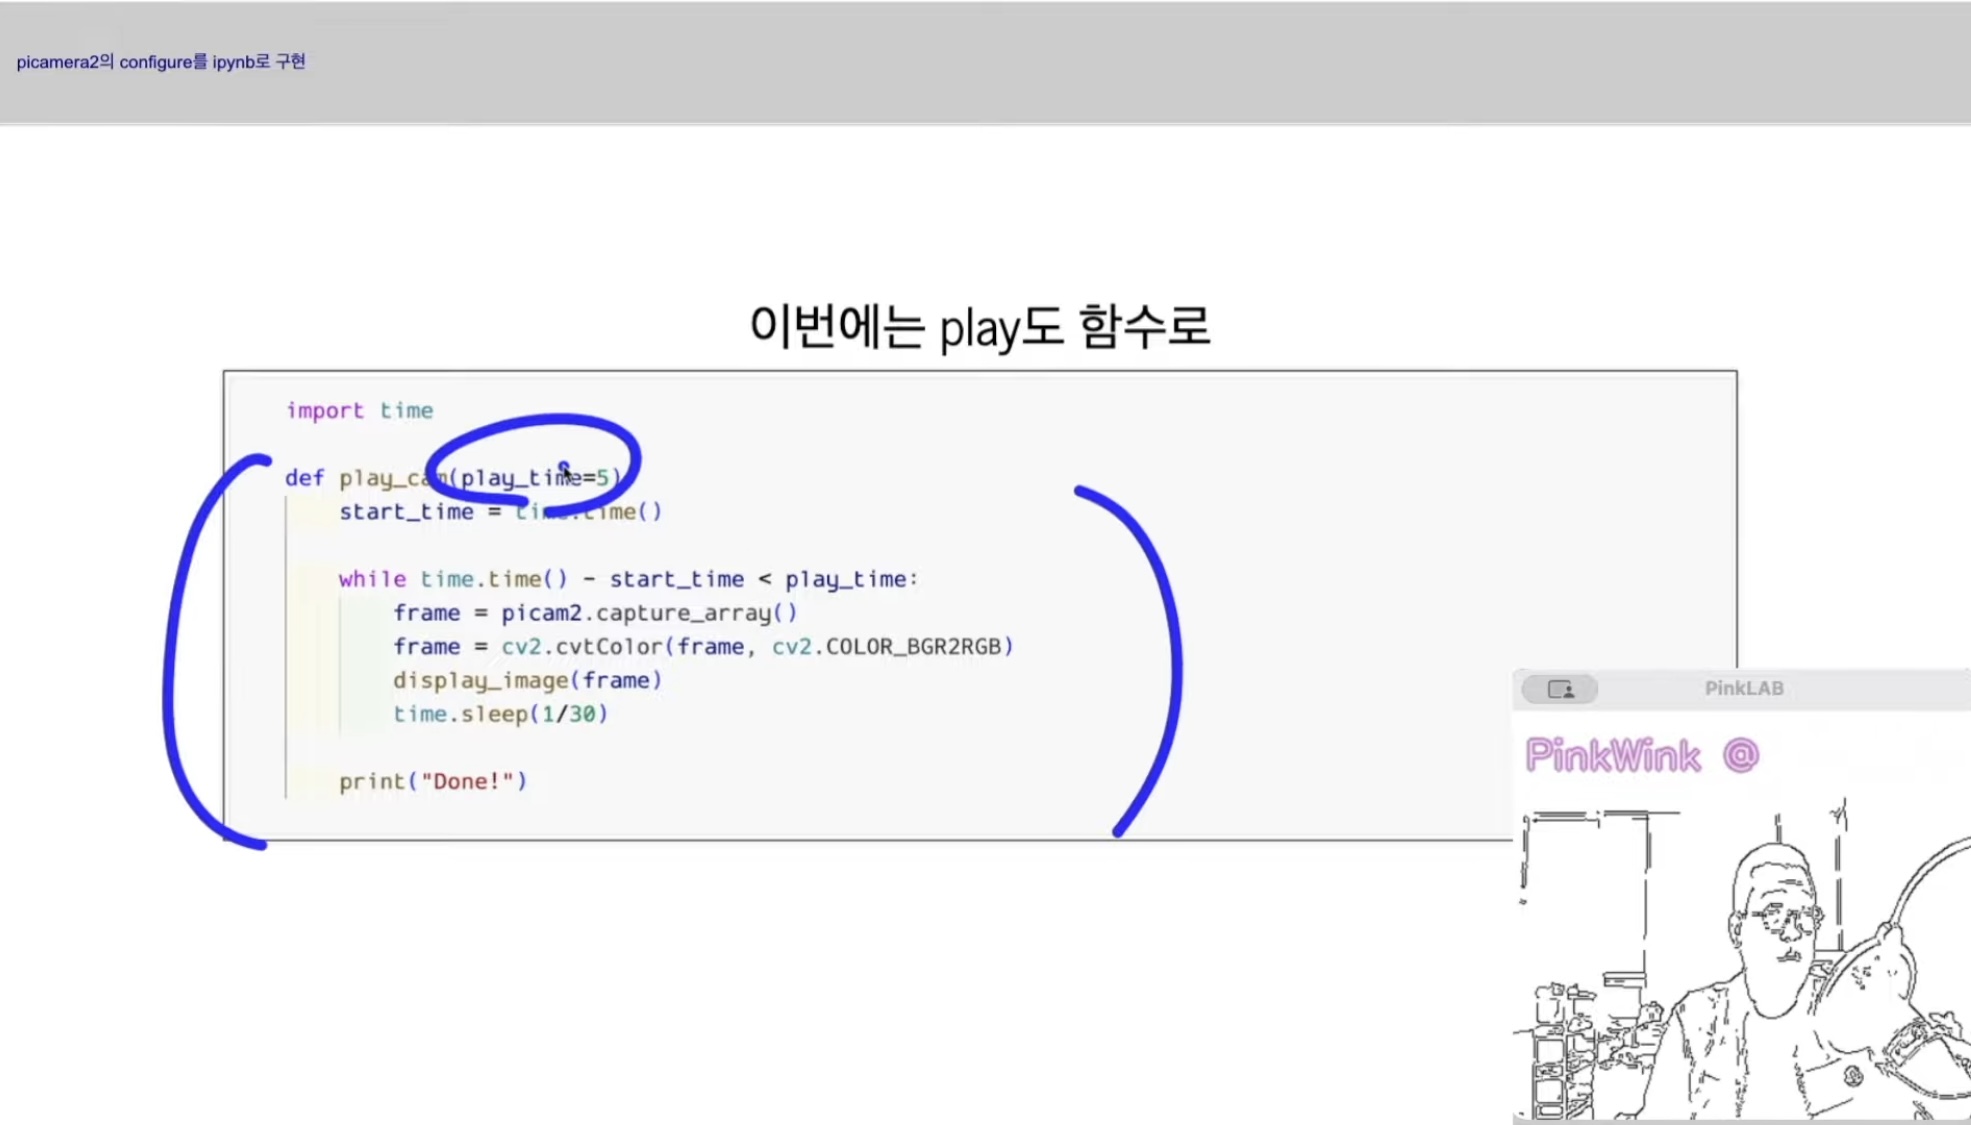This screenshot has height=1125, width=1971.
Task: Click the circled play_time=5 parameter
Action: click(x=534, y=478)
